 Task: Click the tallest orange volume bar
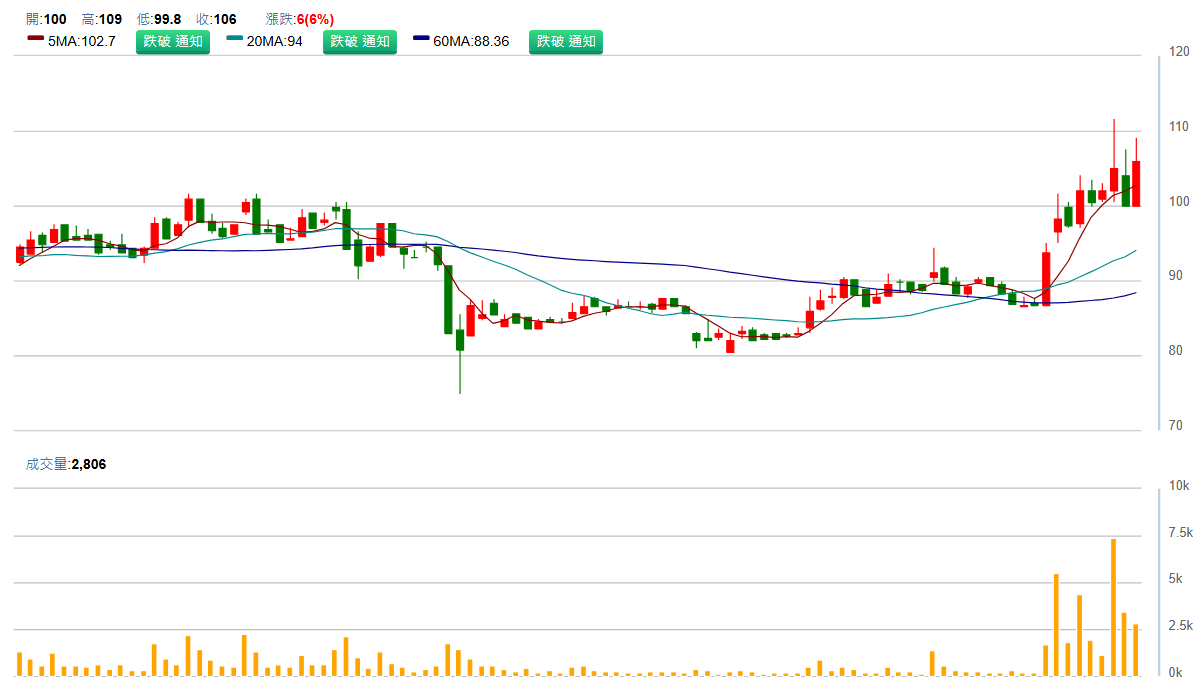pyautogui.click(x=1113, y=606)
